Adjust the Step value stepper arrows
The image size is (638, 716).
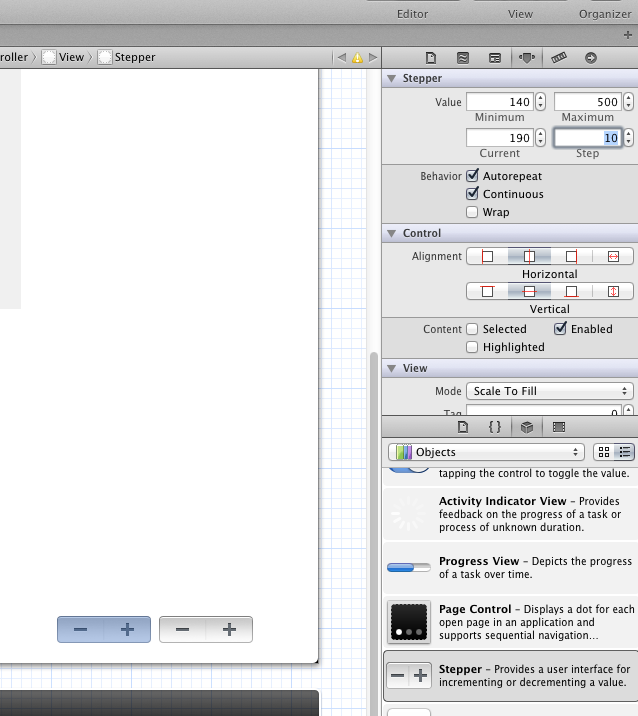[628, 137]
